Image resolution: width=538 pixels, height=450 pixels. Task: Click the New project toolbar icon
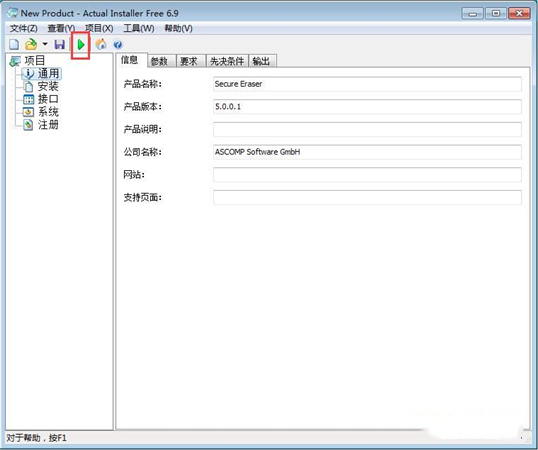click(14, 44)
